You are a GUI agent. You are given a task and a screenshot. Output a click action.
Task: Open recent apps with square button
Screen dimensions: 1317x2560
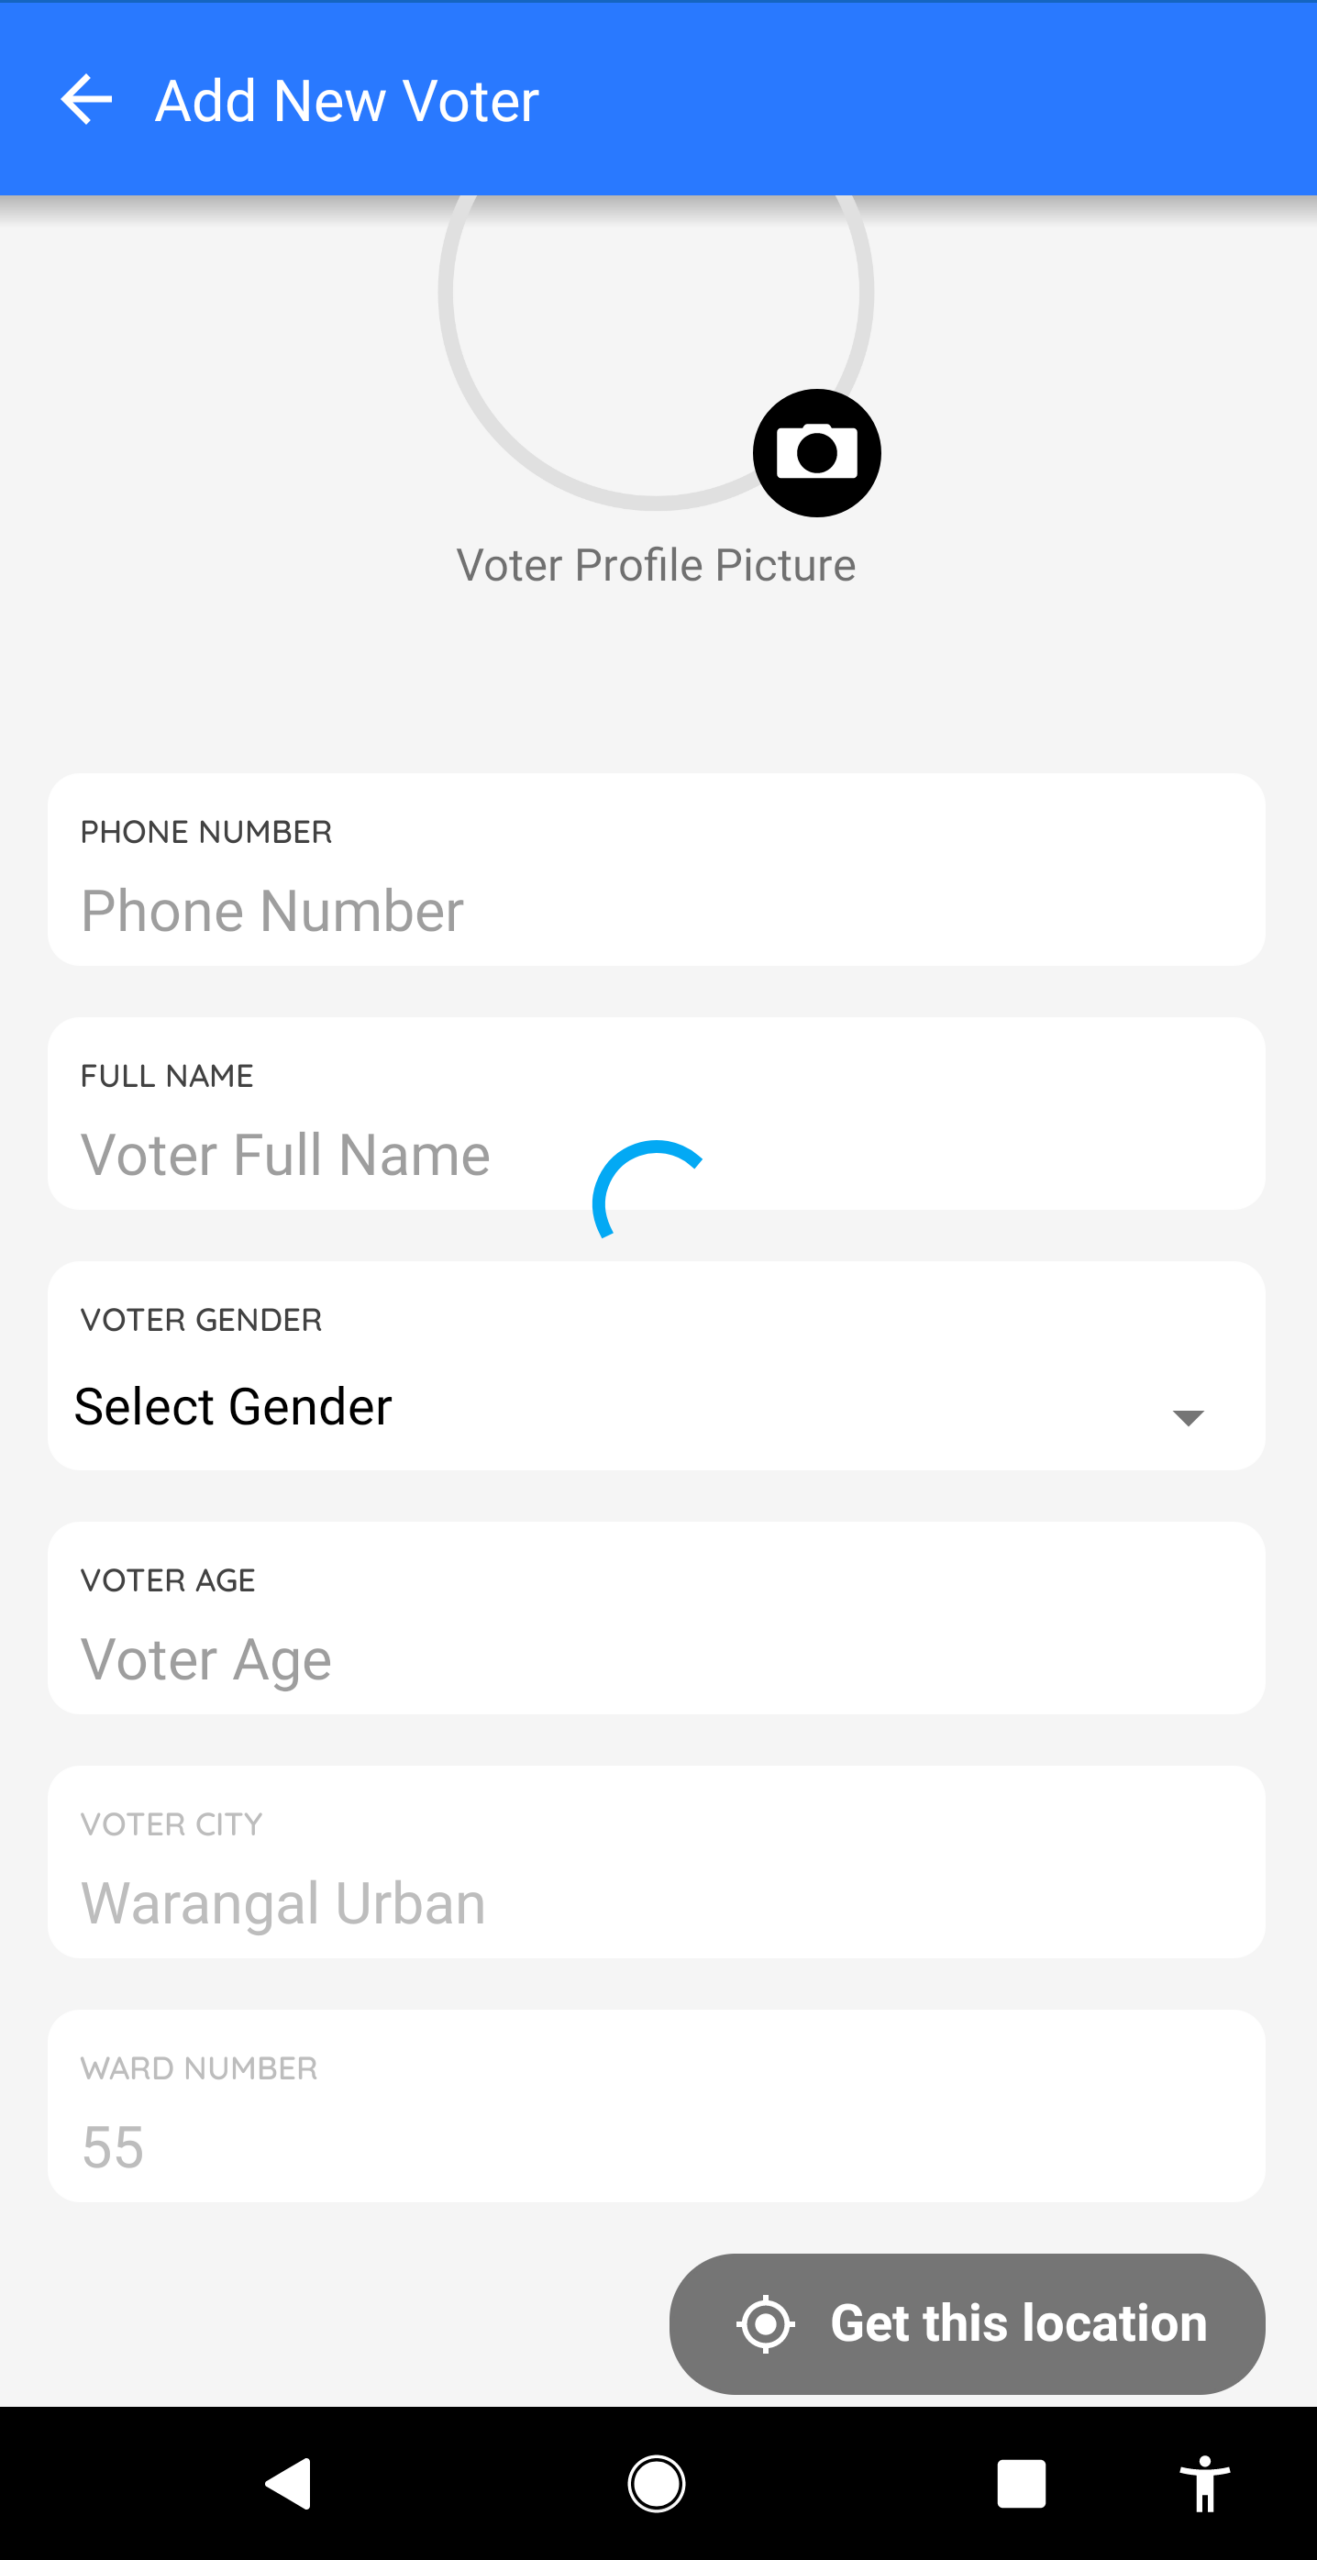(x=1021, y=2484)
